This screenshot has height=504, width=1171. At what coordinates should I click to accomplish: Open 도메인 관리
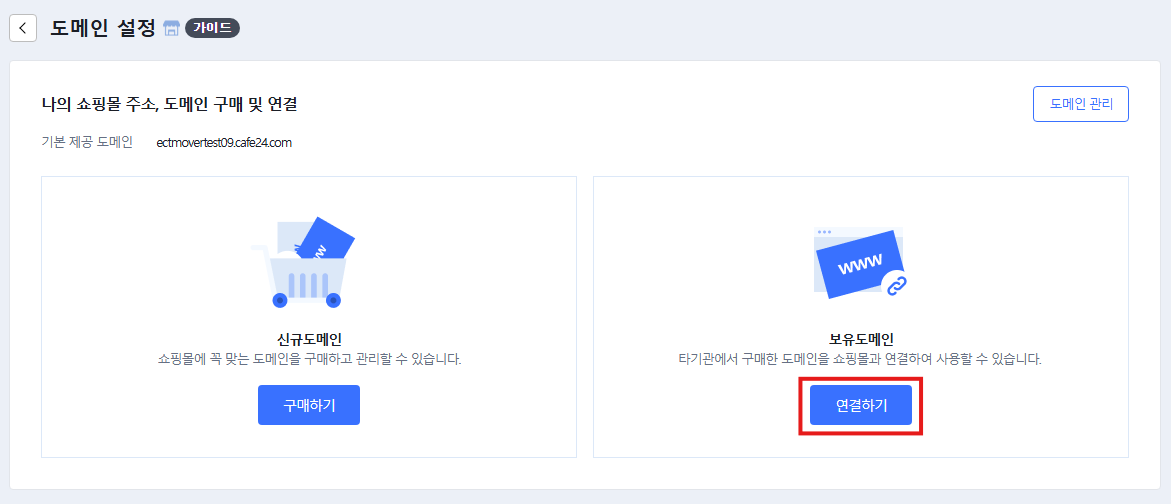pos(1081,104)
